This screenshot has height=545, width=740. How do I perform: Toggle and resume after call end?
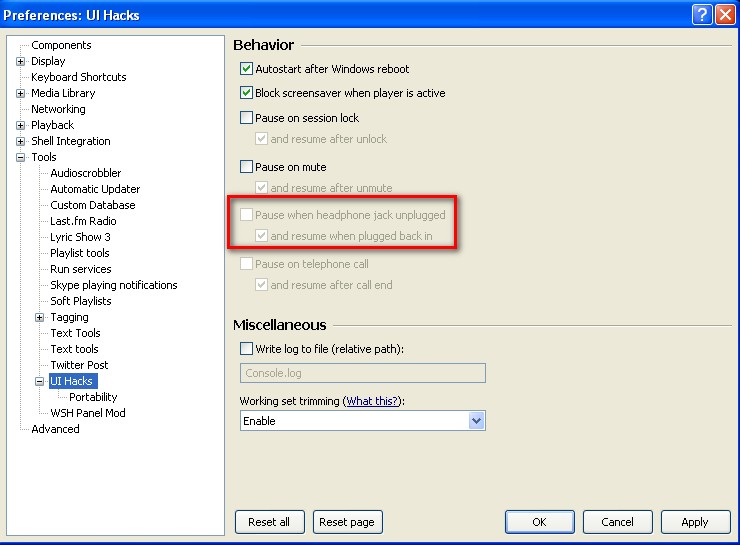[261, 285]
